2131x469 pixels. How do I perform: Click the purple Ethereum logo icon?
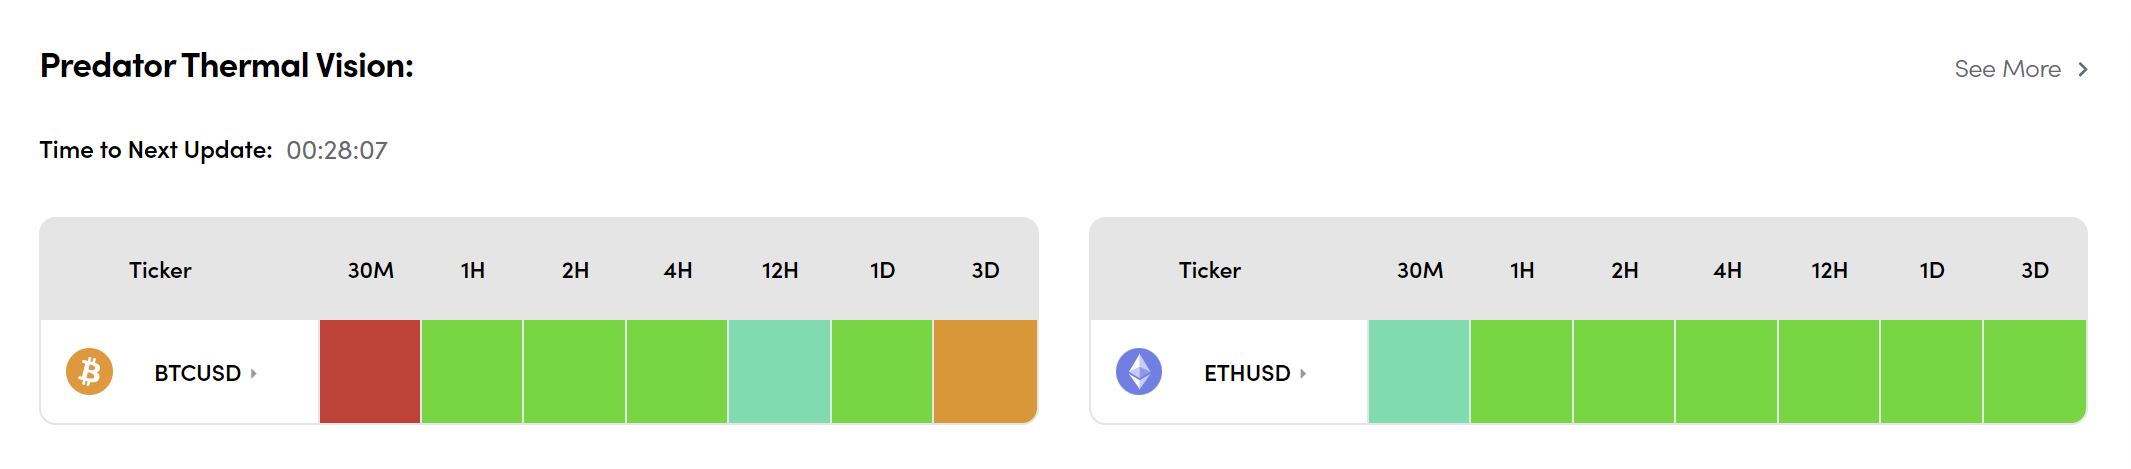(1139, 372)
